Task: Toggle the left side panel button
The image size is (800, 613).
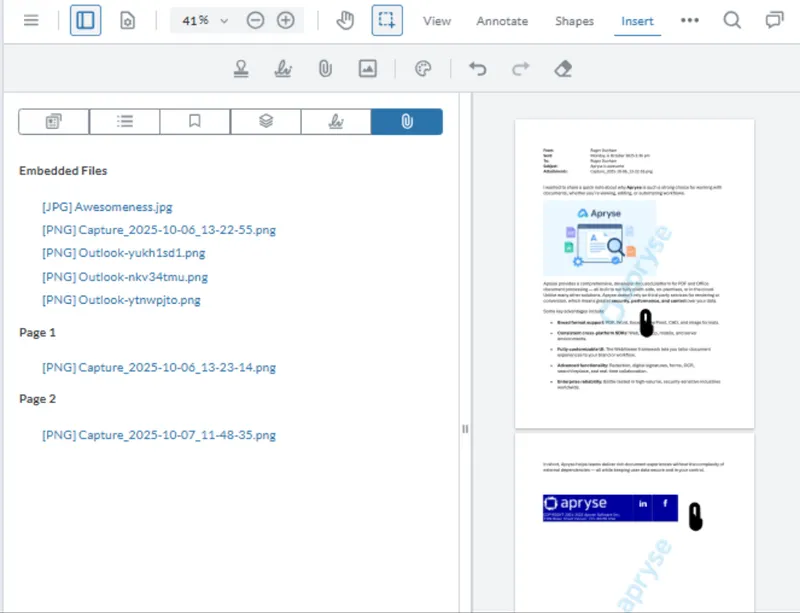Action: pyautogui.click(x=85, y=20)
